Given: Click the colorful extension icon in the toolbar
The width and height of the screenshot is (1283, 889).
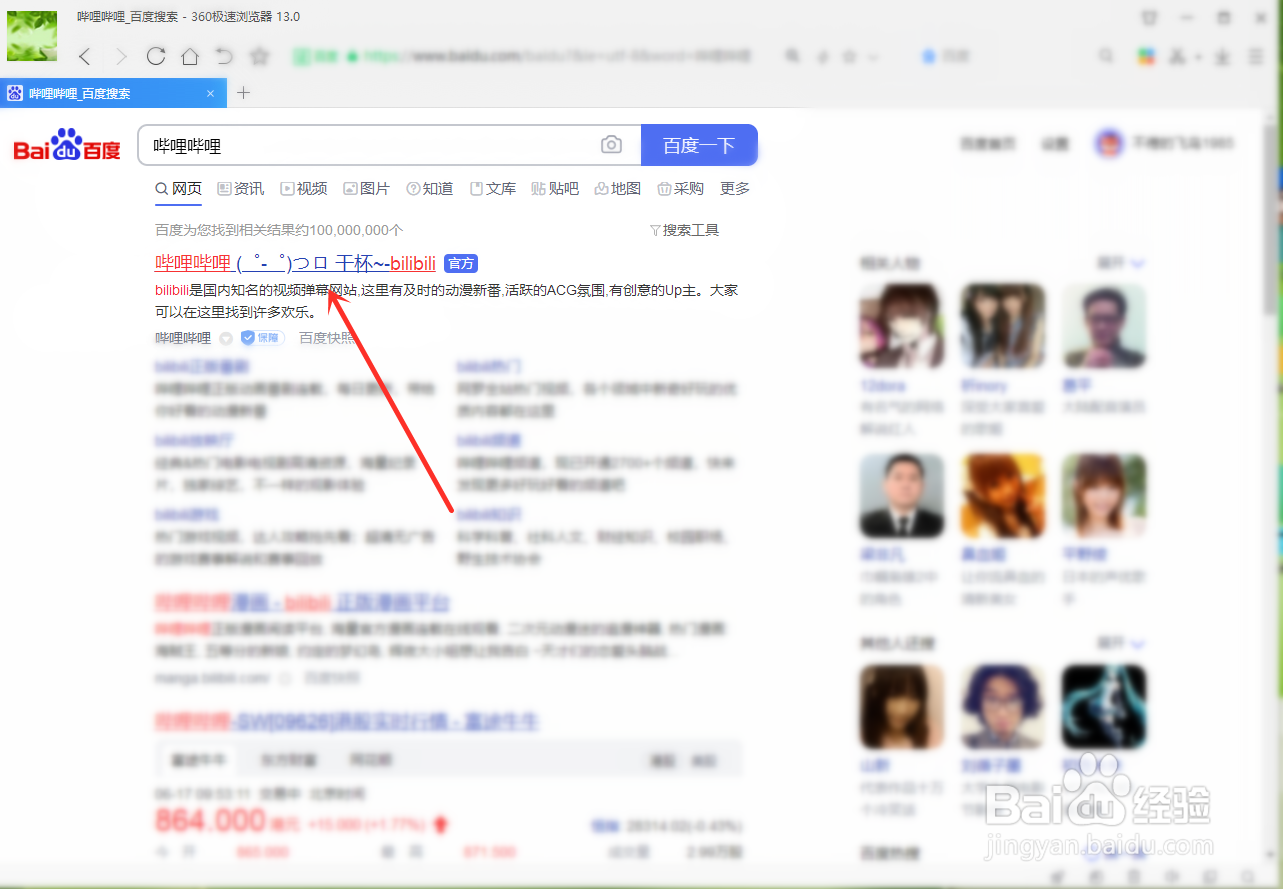Looking at the screenshot, I should [x=1145, y=57].
